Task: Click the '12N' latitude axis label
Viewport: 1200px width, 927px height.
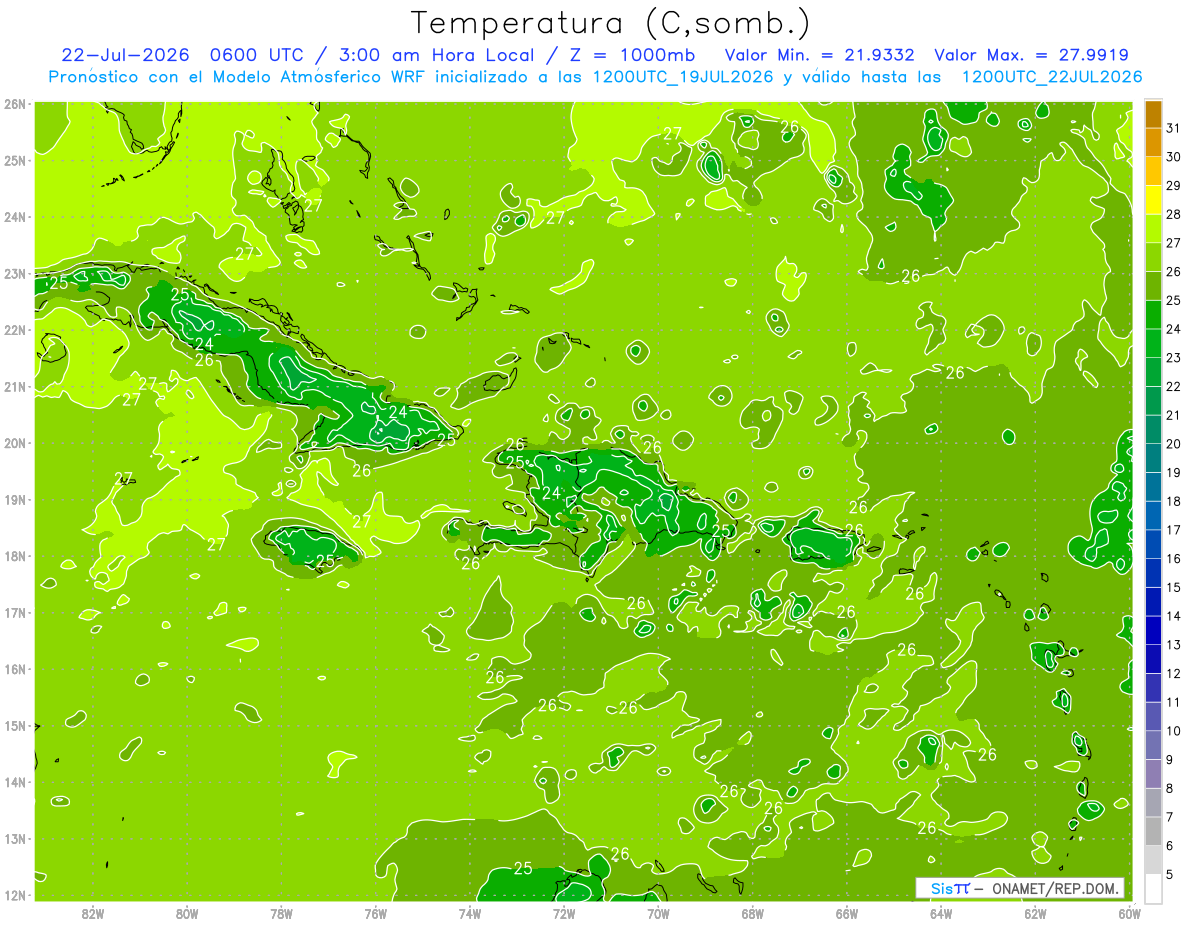Action: pos(15,895)
